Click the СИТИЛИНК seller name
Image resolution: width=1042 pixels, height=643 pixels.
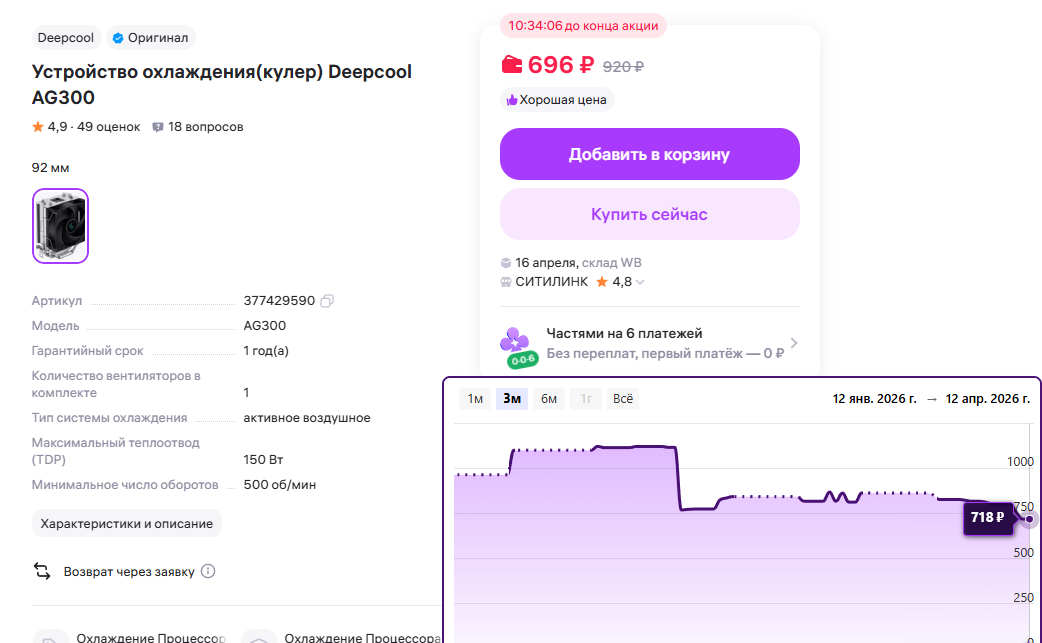pos(552,282)
